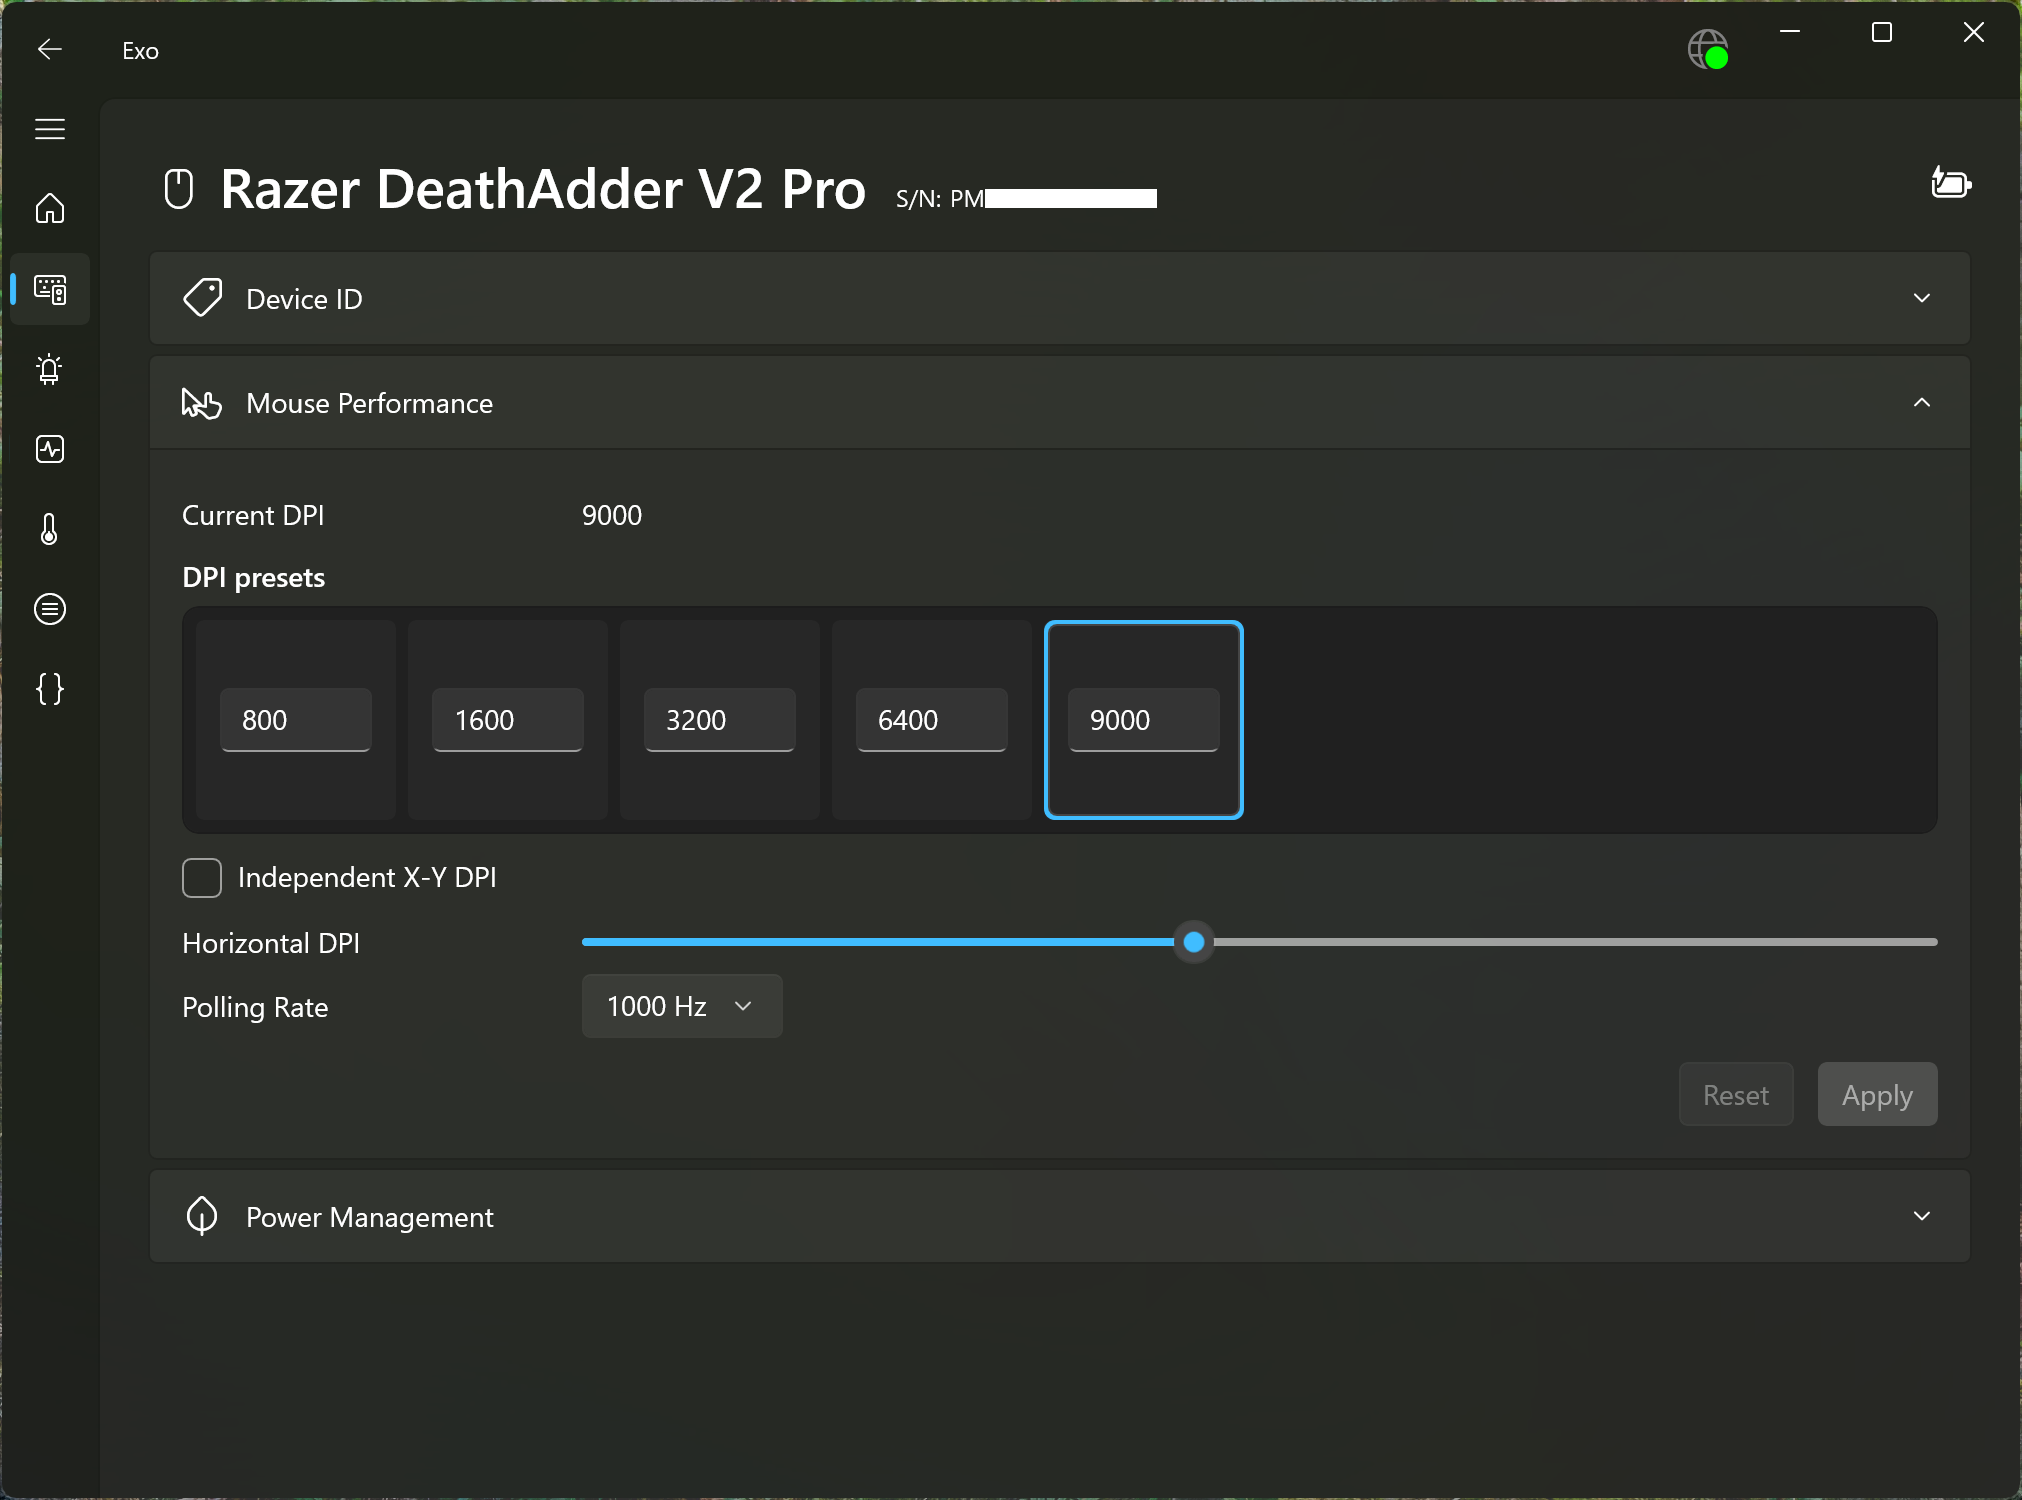Enable Independent X-Y DPI checkbox
Screen dimensions: 2022x1500
pos(202,878)
